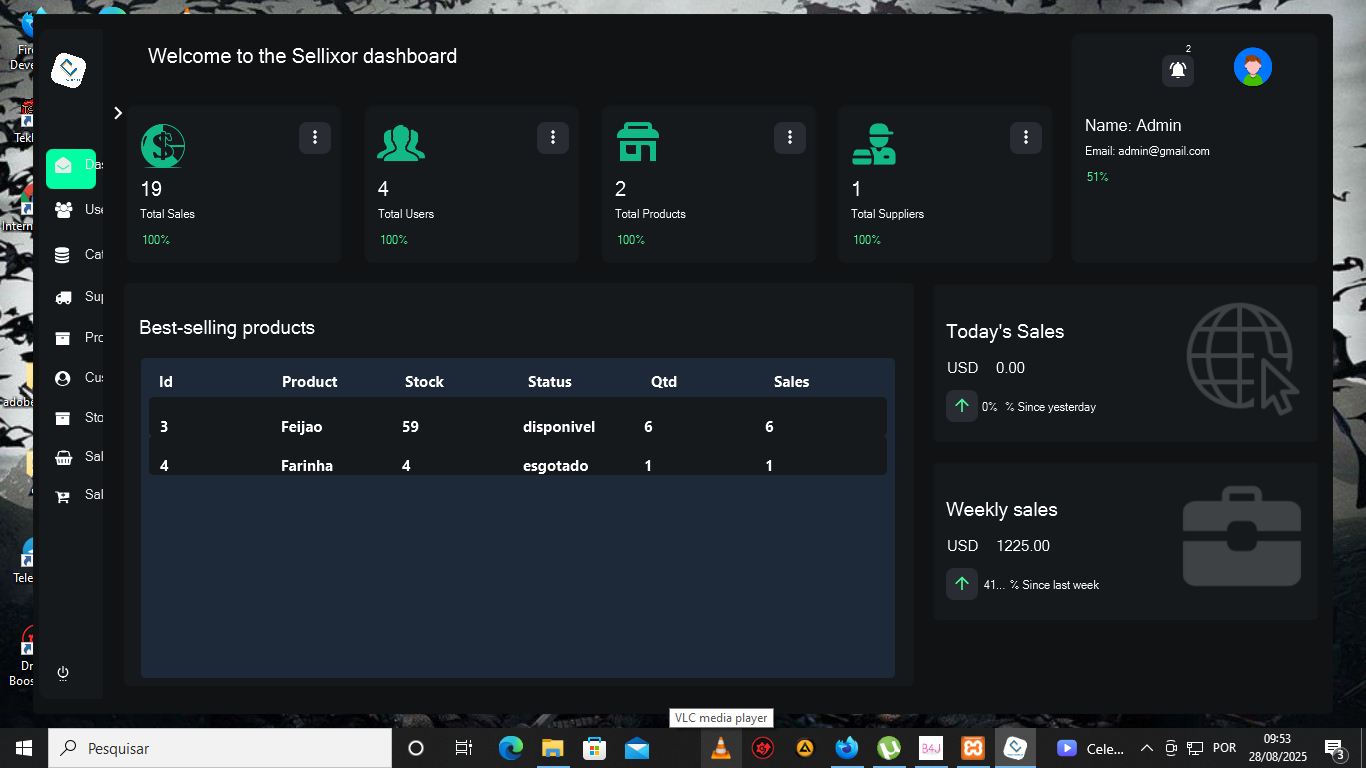Select the Feijao product row

coord(518,417)
